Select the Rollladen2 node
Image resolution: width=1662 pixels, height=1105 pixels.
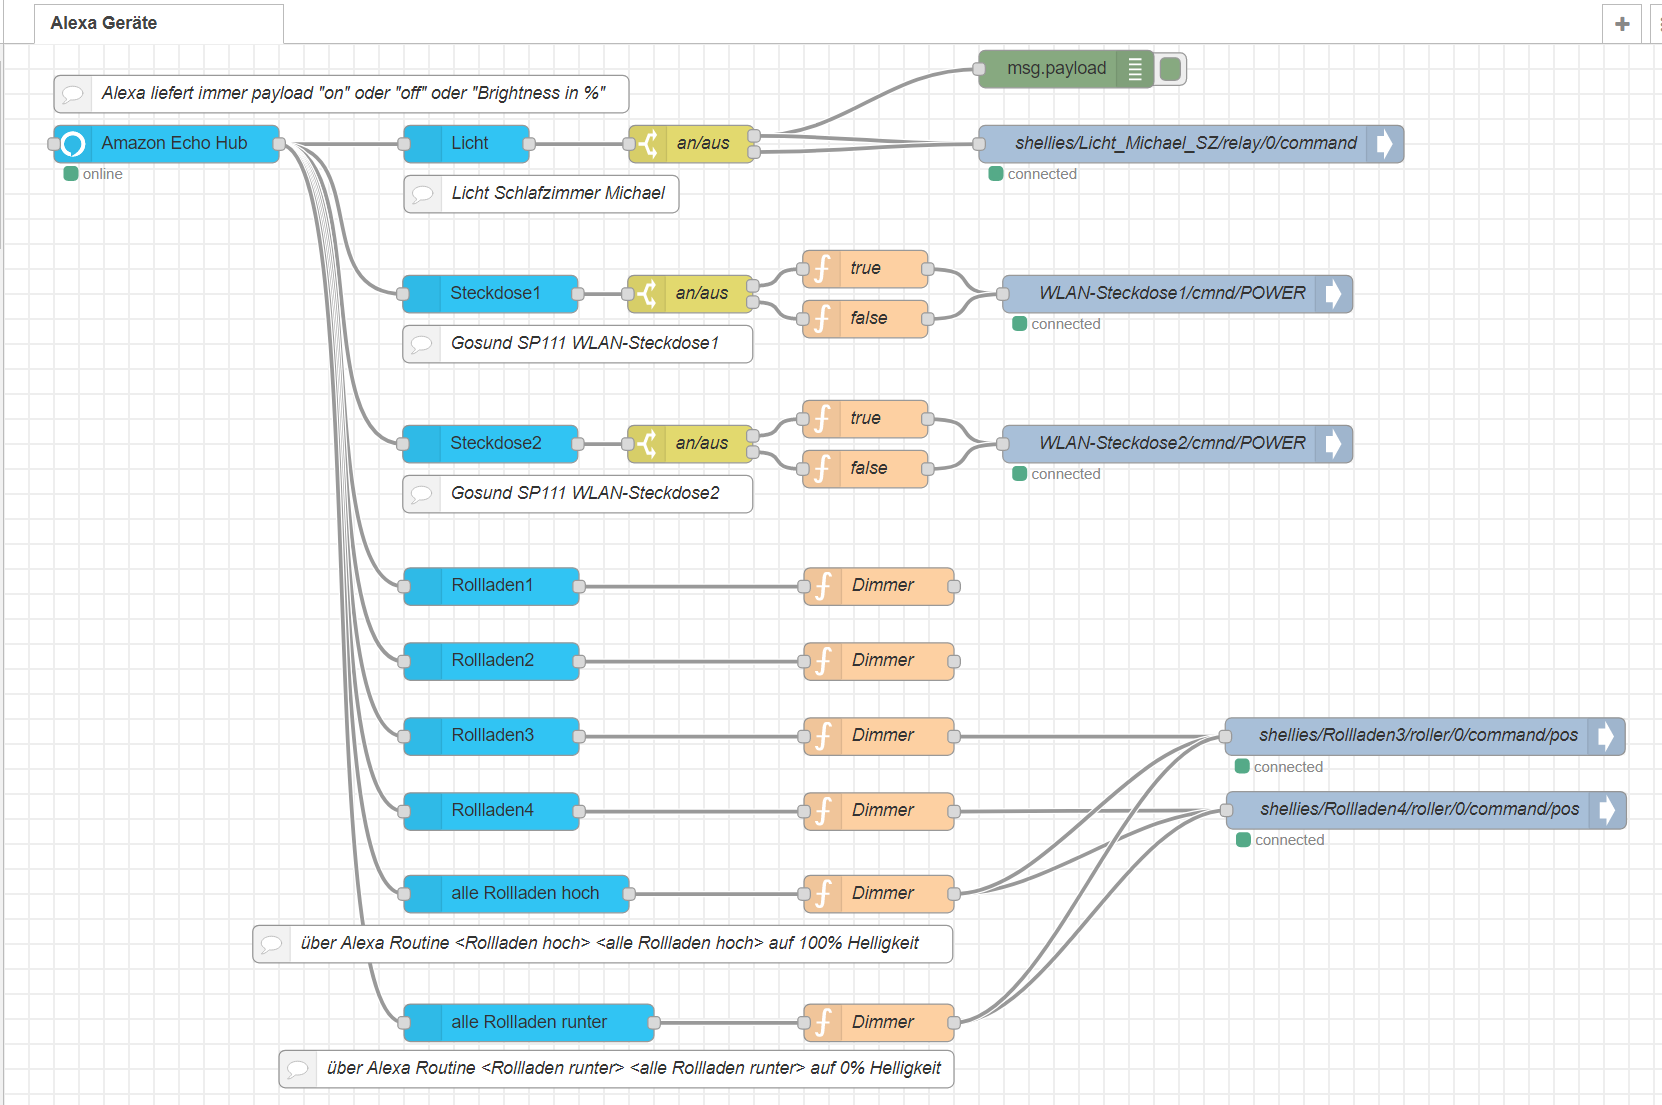491,661
